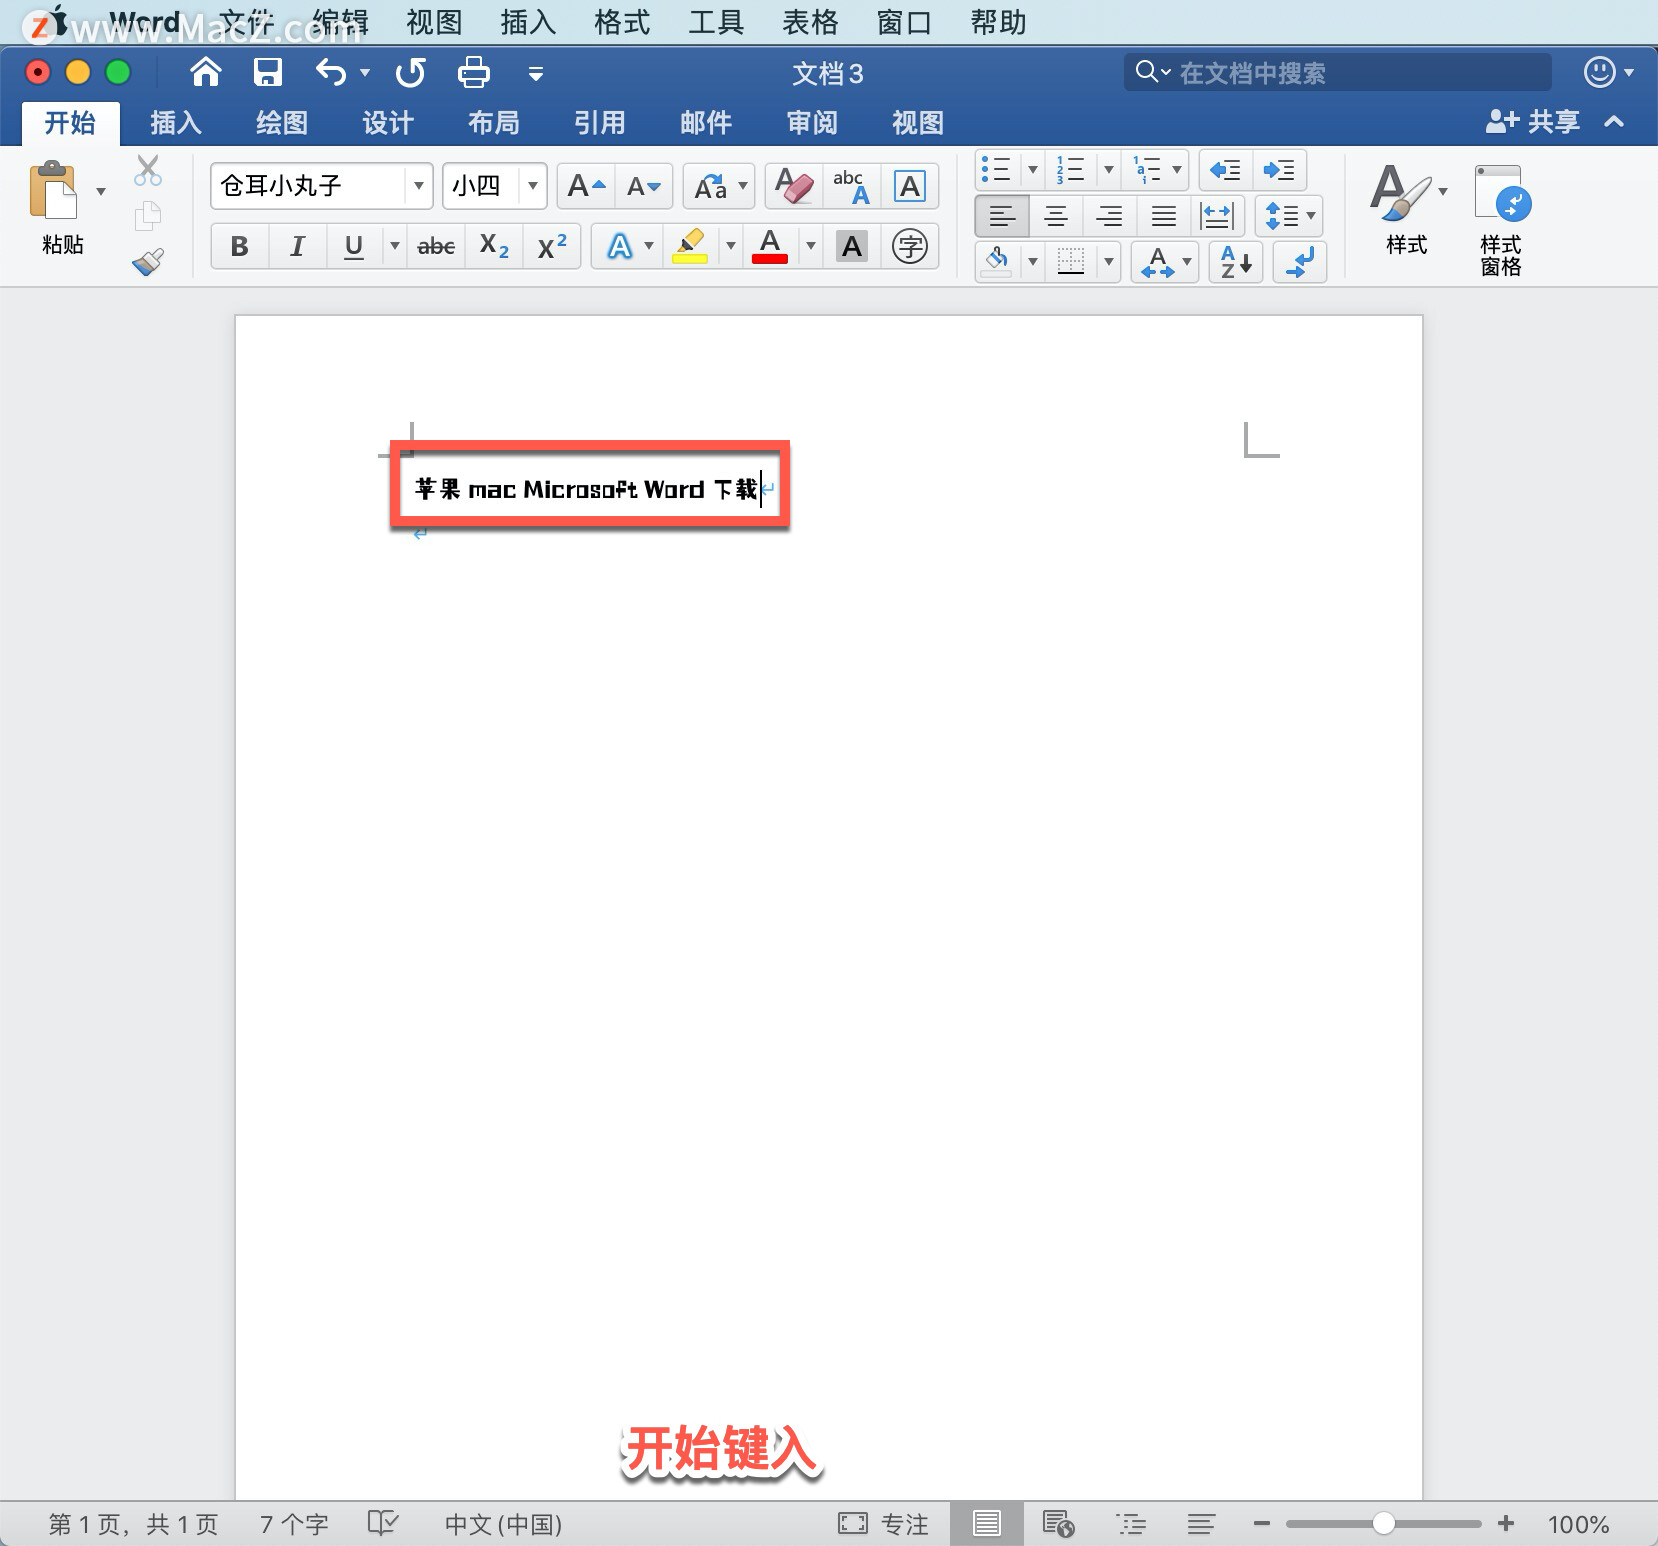Copy selection with the copy icon

tap(148, 216)
